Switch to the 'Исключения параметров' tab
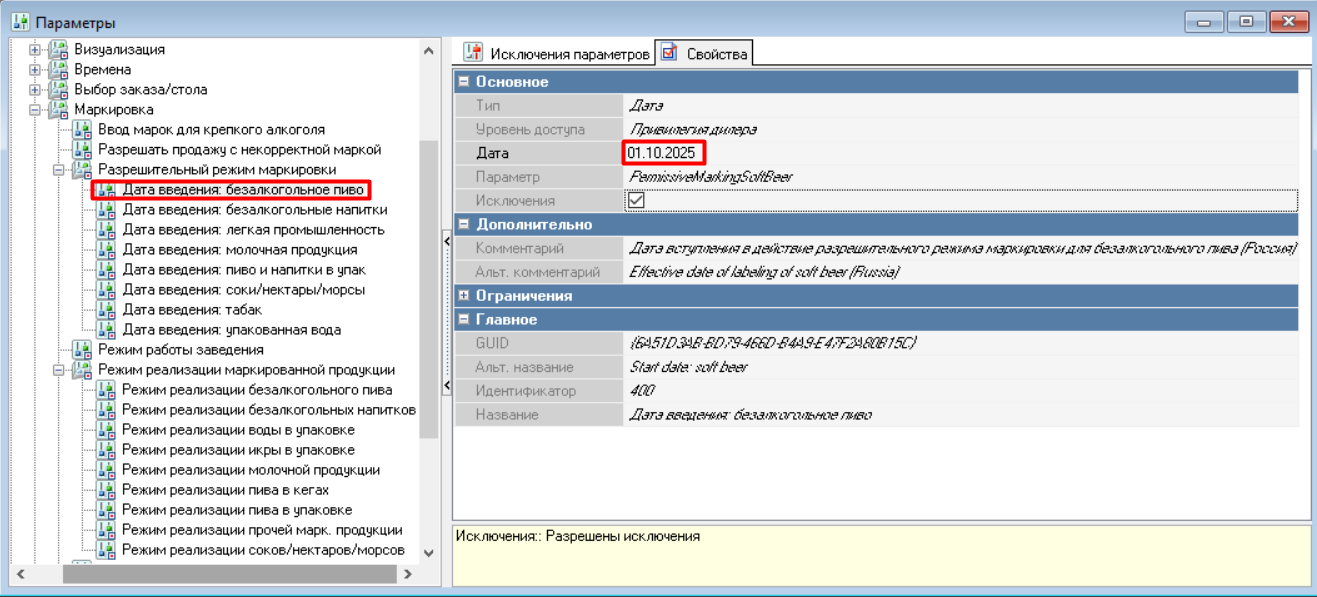Screen dimensions: 1317x597 tap(568, 54)
